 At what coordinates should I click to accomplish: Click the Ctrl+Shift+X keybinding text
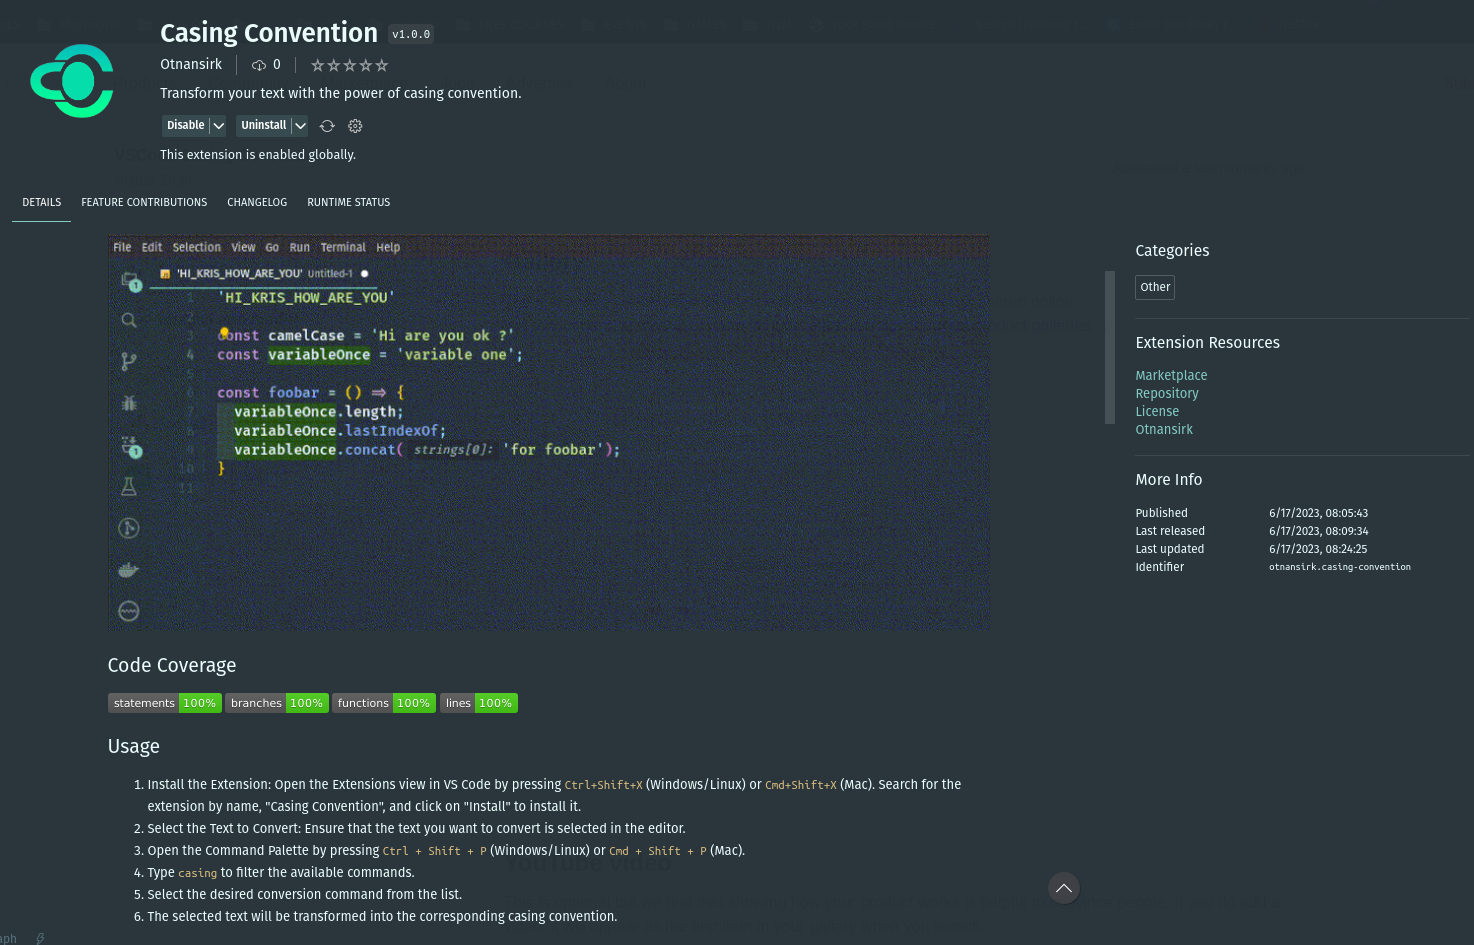coord(604,785)
